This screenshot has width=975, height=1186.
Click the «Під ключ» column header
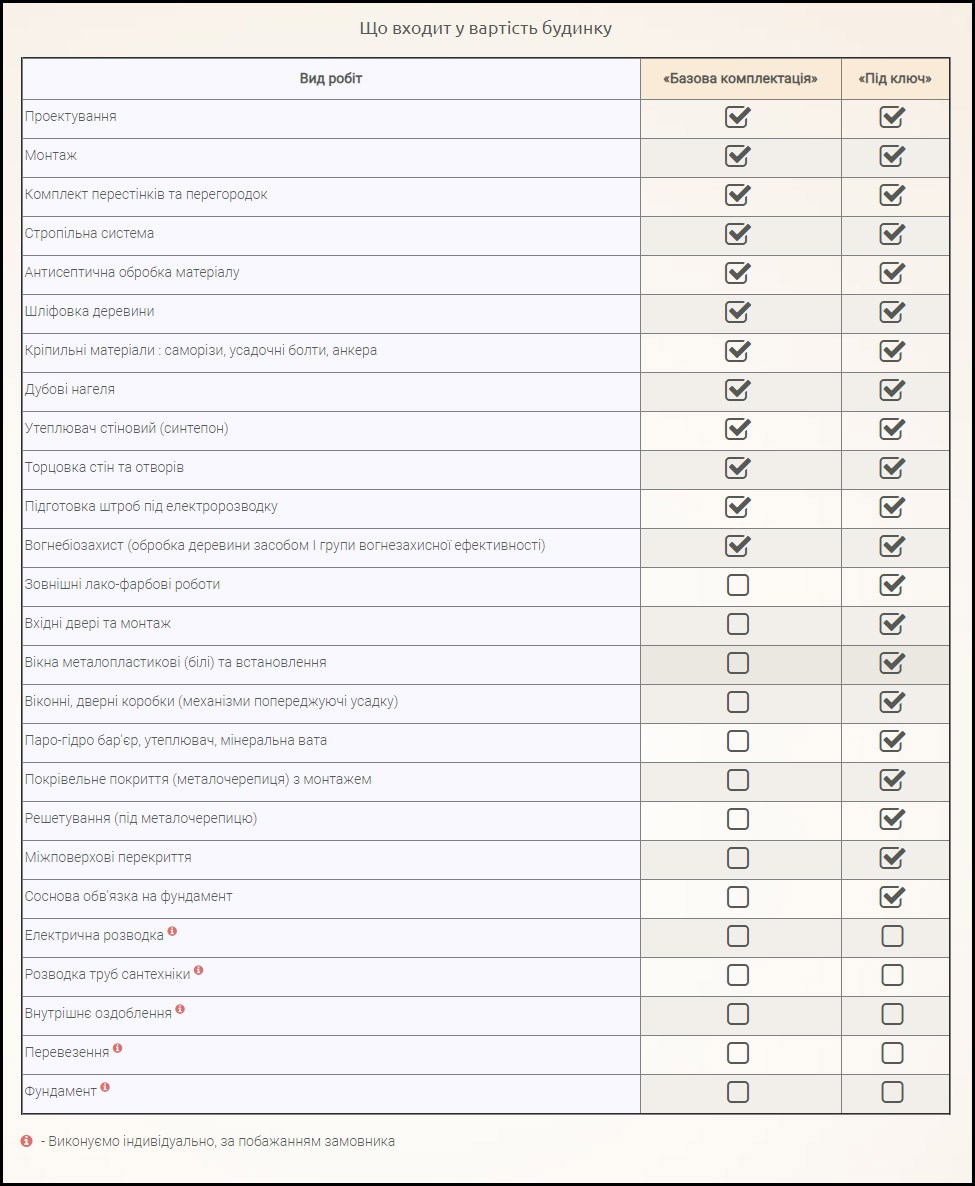(x=895, y=79)
